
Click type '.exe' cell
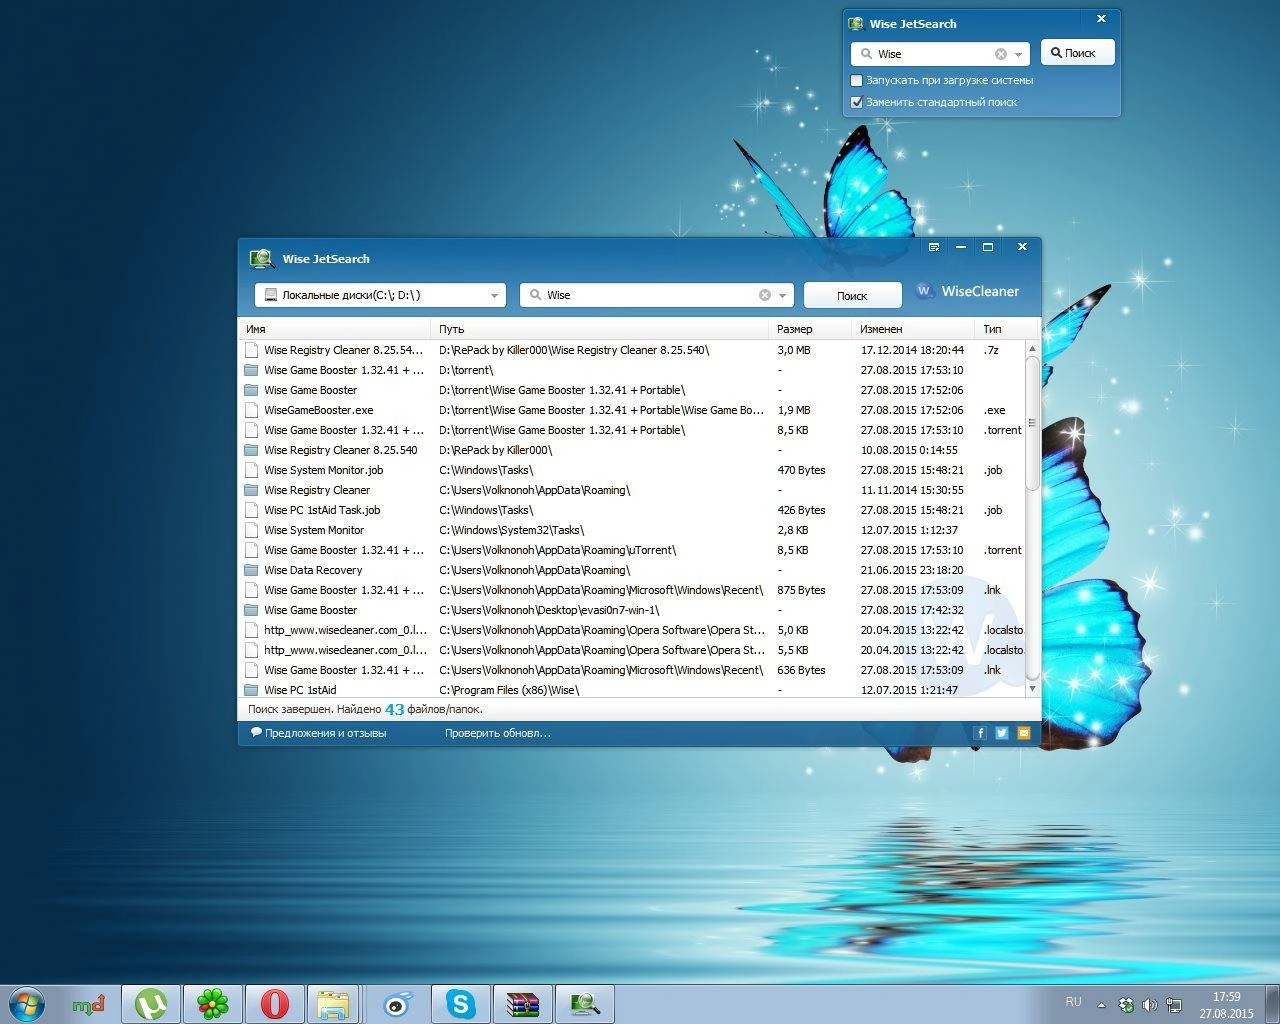click(994, 410)
